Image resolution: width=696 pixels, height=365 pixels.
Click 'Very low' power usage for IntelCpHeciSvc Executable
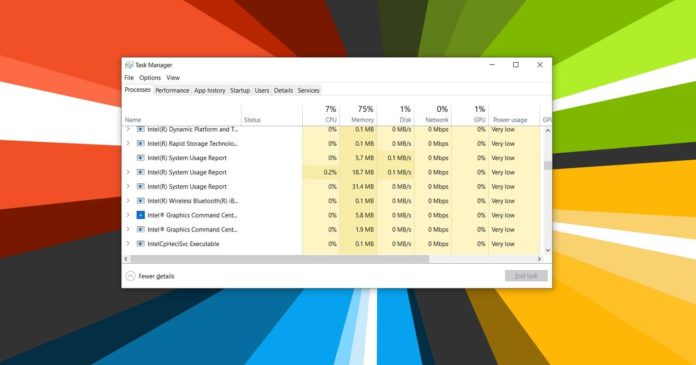point(514,244)
